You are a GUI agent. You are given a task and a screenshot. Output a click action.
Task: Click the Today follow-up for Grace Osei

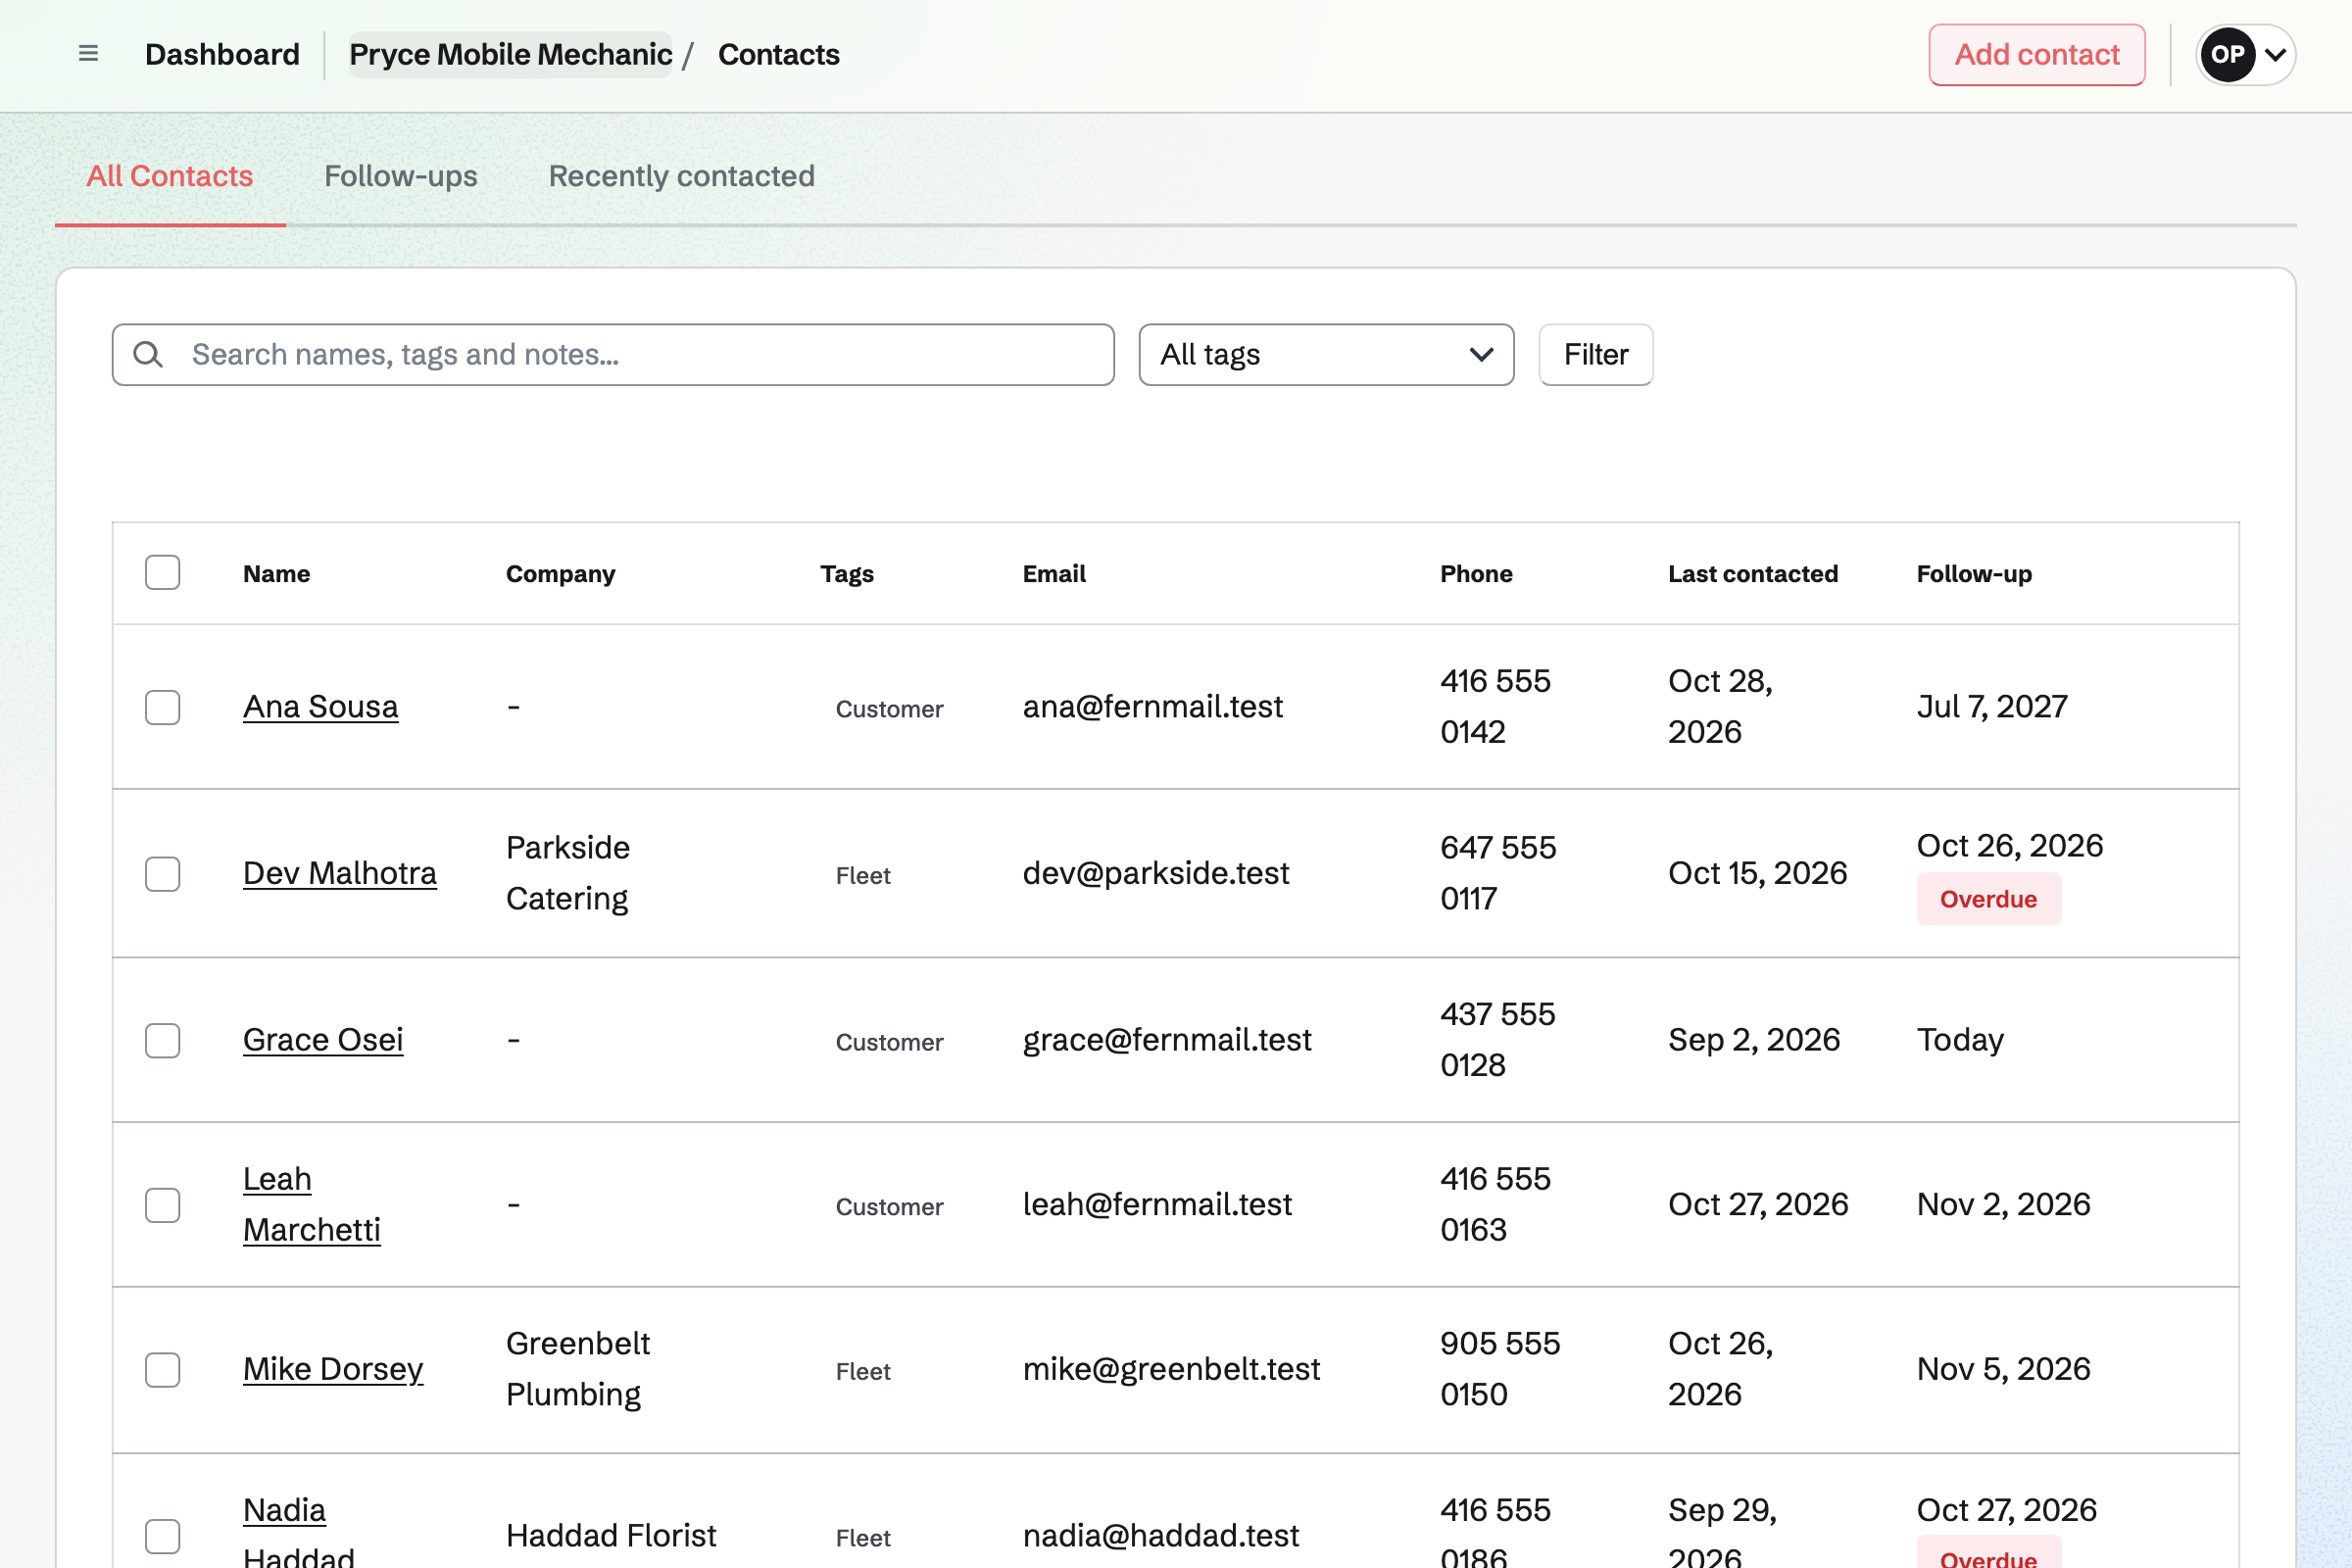pyautogui.click(x=1959, y=1039)
